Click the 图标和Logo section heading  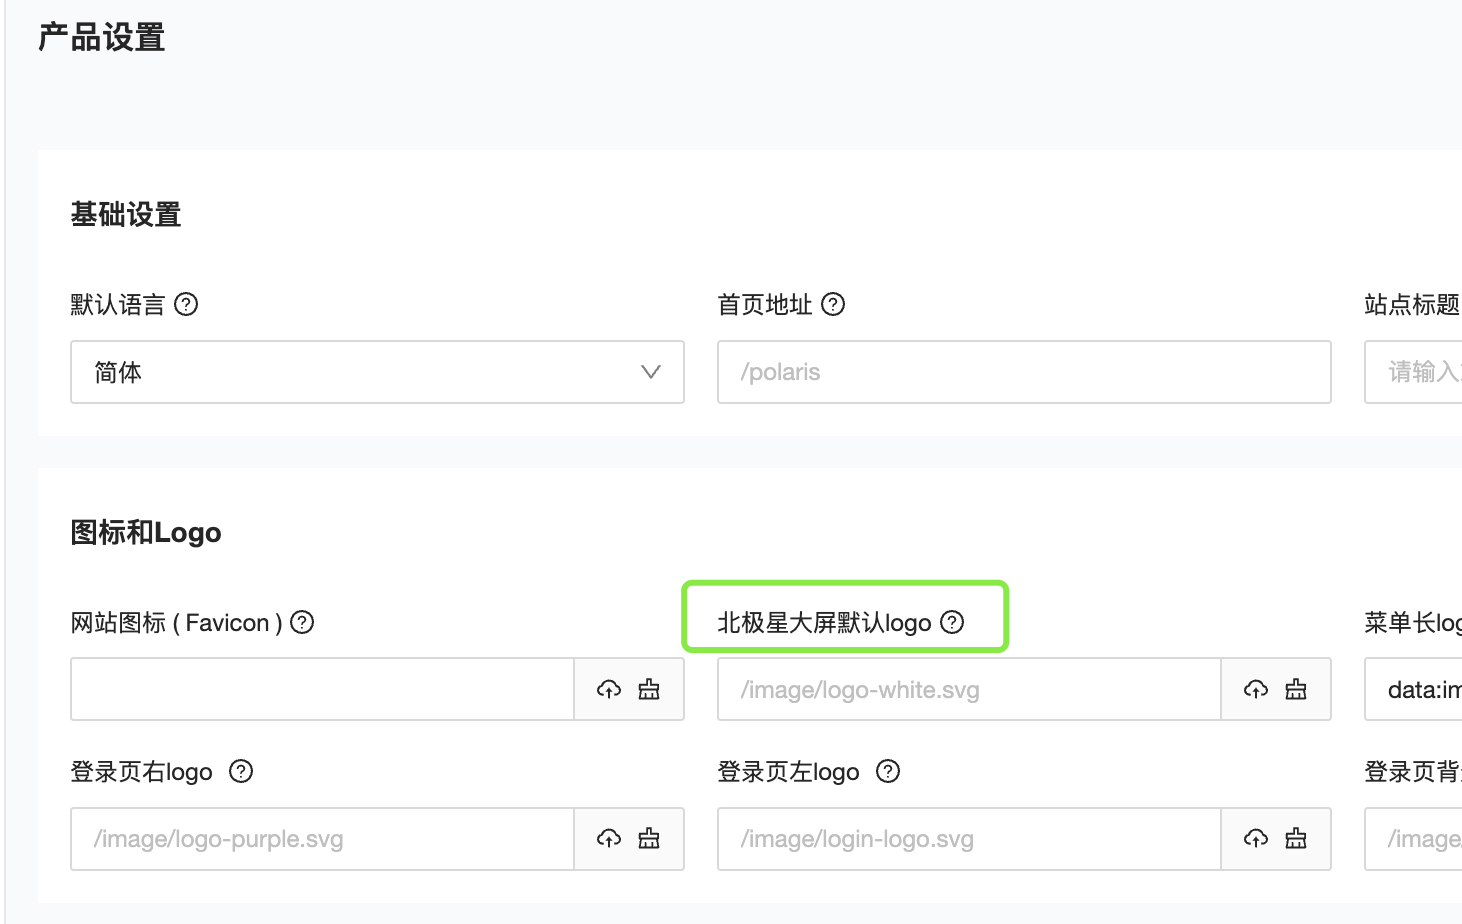tap(146, 532)
